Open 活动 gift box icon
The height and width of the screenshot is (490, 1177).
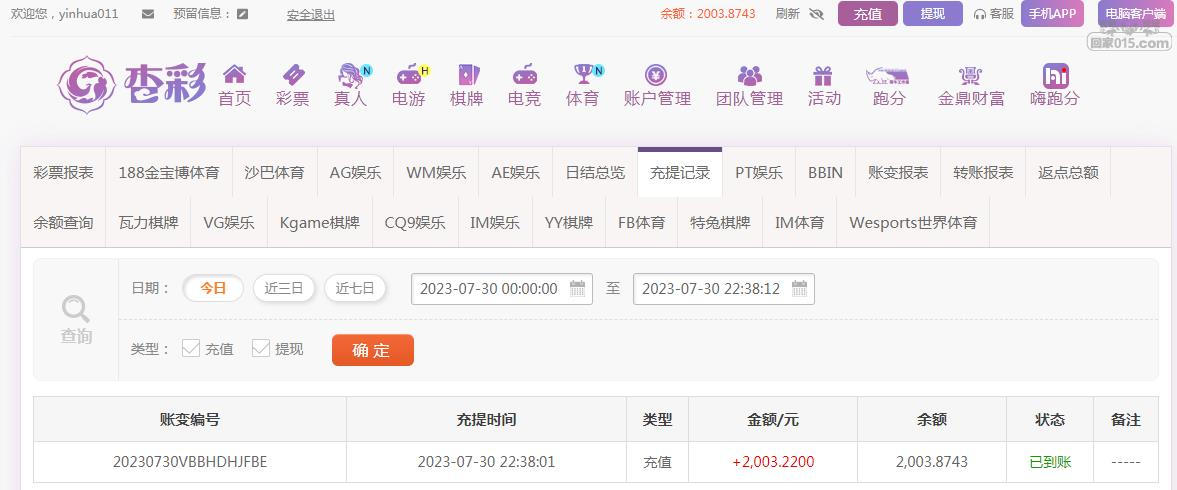click(823, 75)
